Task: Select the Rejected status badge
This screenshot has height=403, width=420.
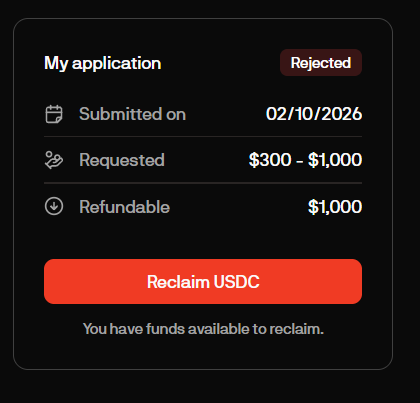Action: [x=321, y=63]
